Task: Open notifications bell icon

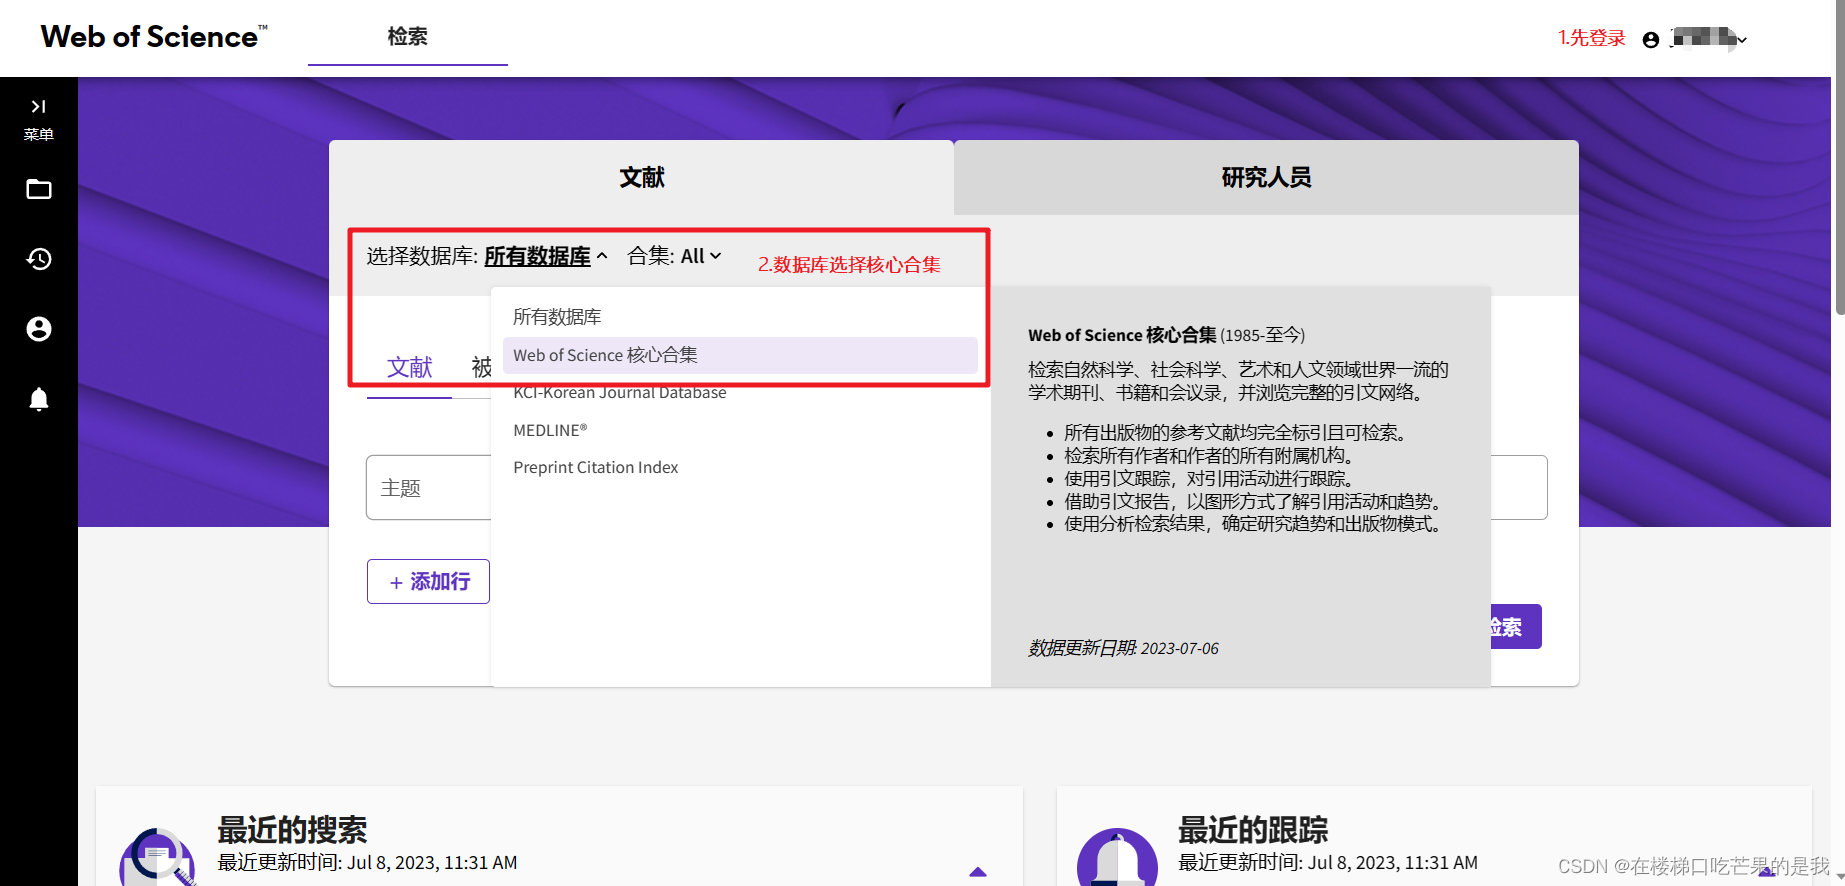Action: point(39,399)
